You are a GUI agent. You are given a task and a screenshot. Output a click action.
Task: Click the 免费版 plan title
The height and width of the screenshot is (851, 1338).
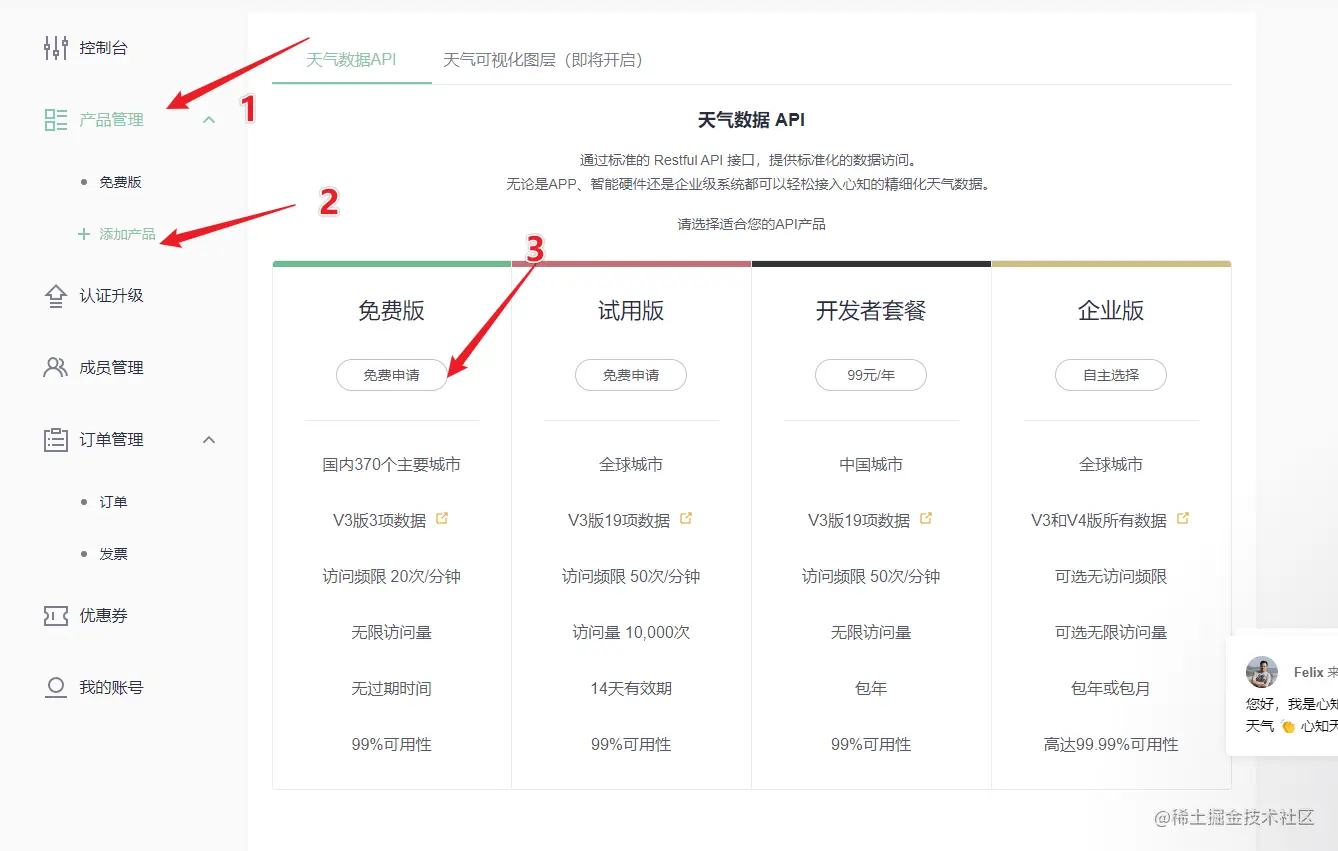click(x=391, y=311)
